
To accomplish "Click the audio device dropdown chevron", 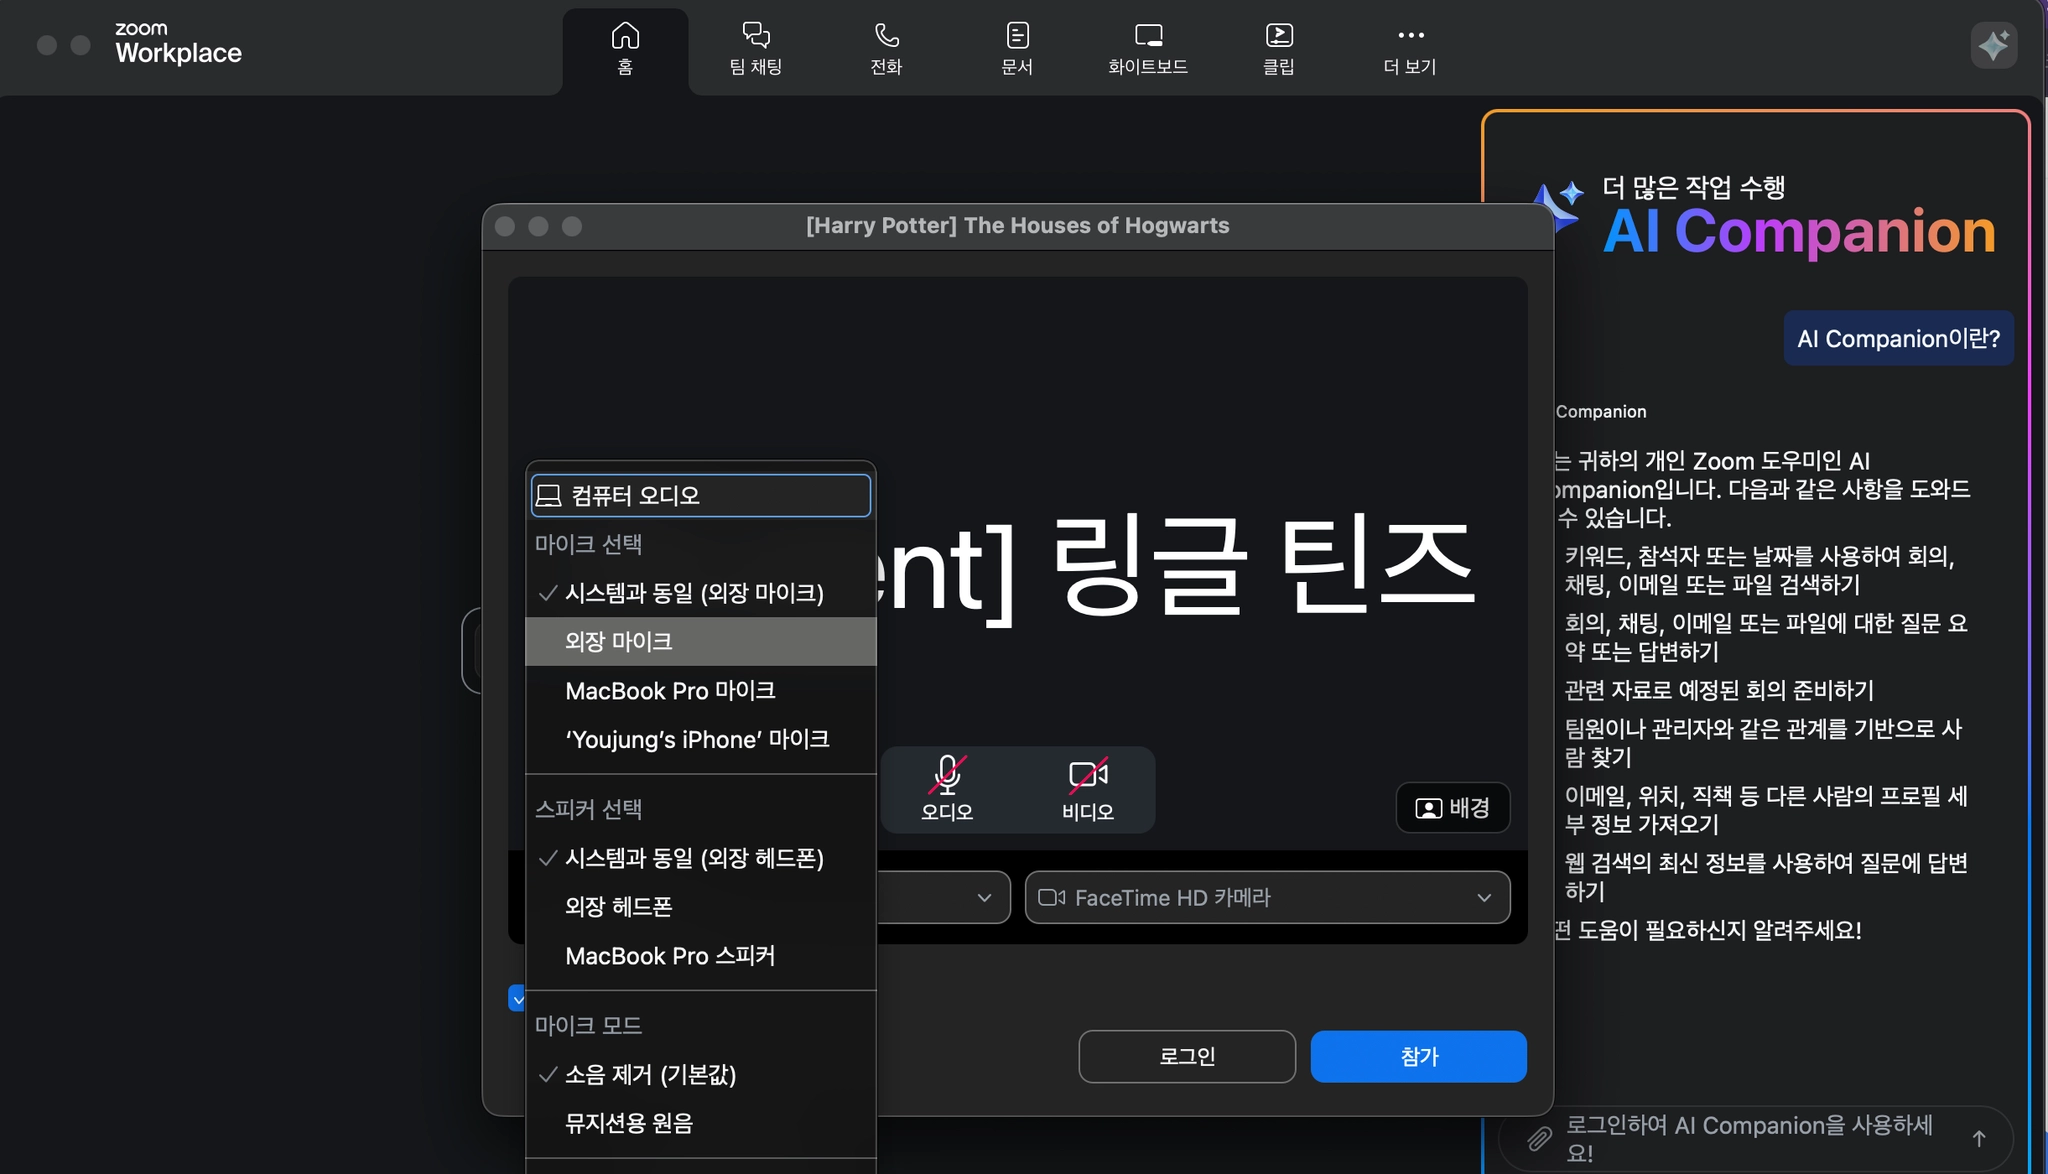I will [984, 898].
